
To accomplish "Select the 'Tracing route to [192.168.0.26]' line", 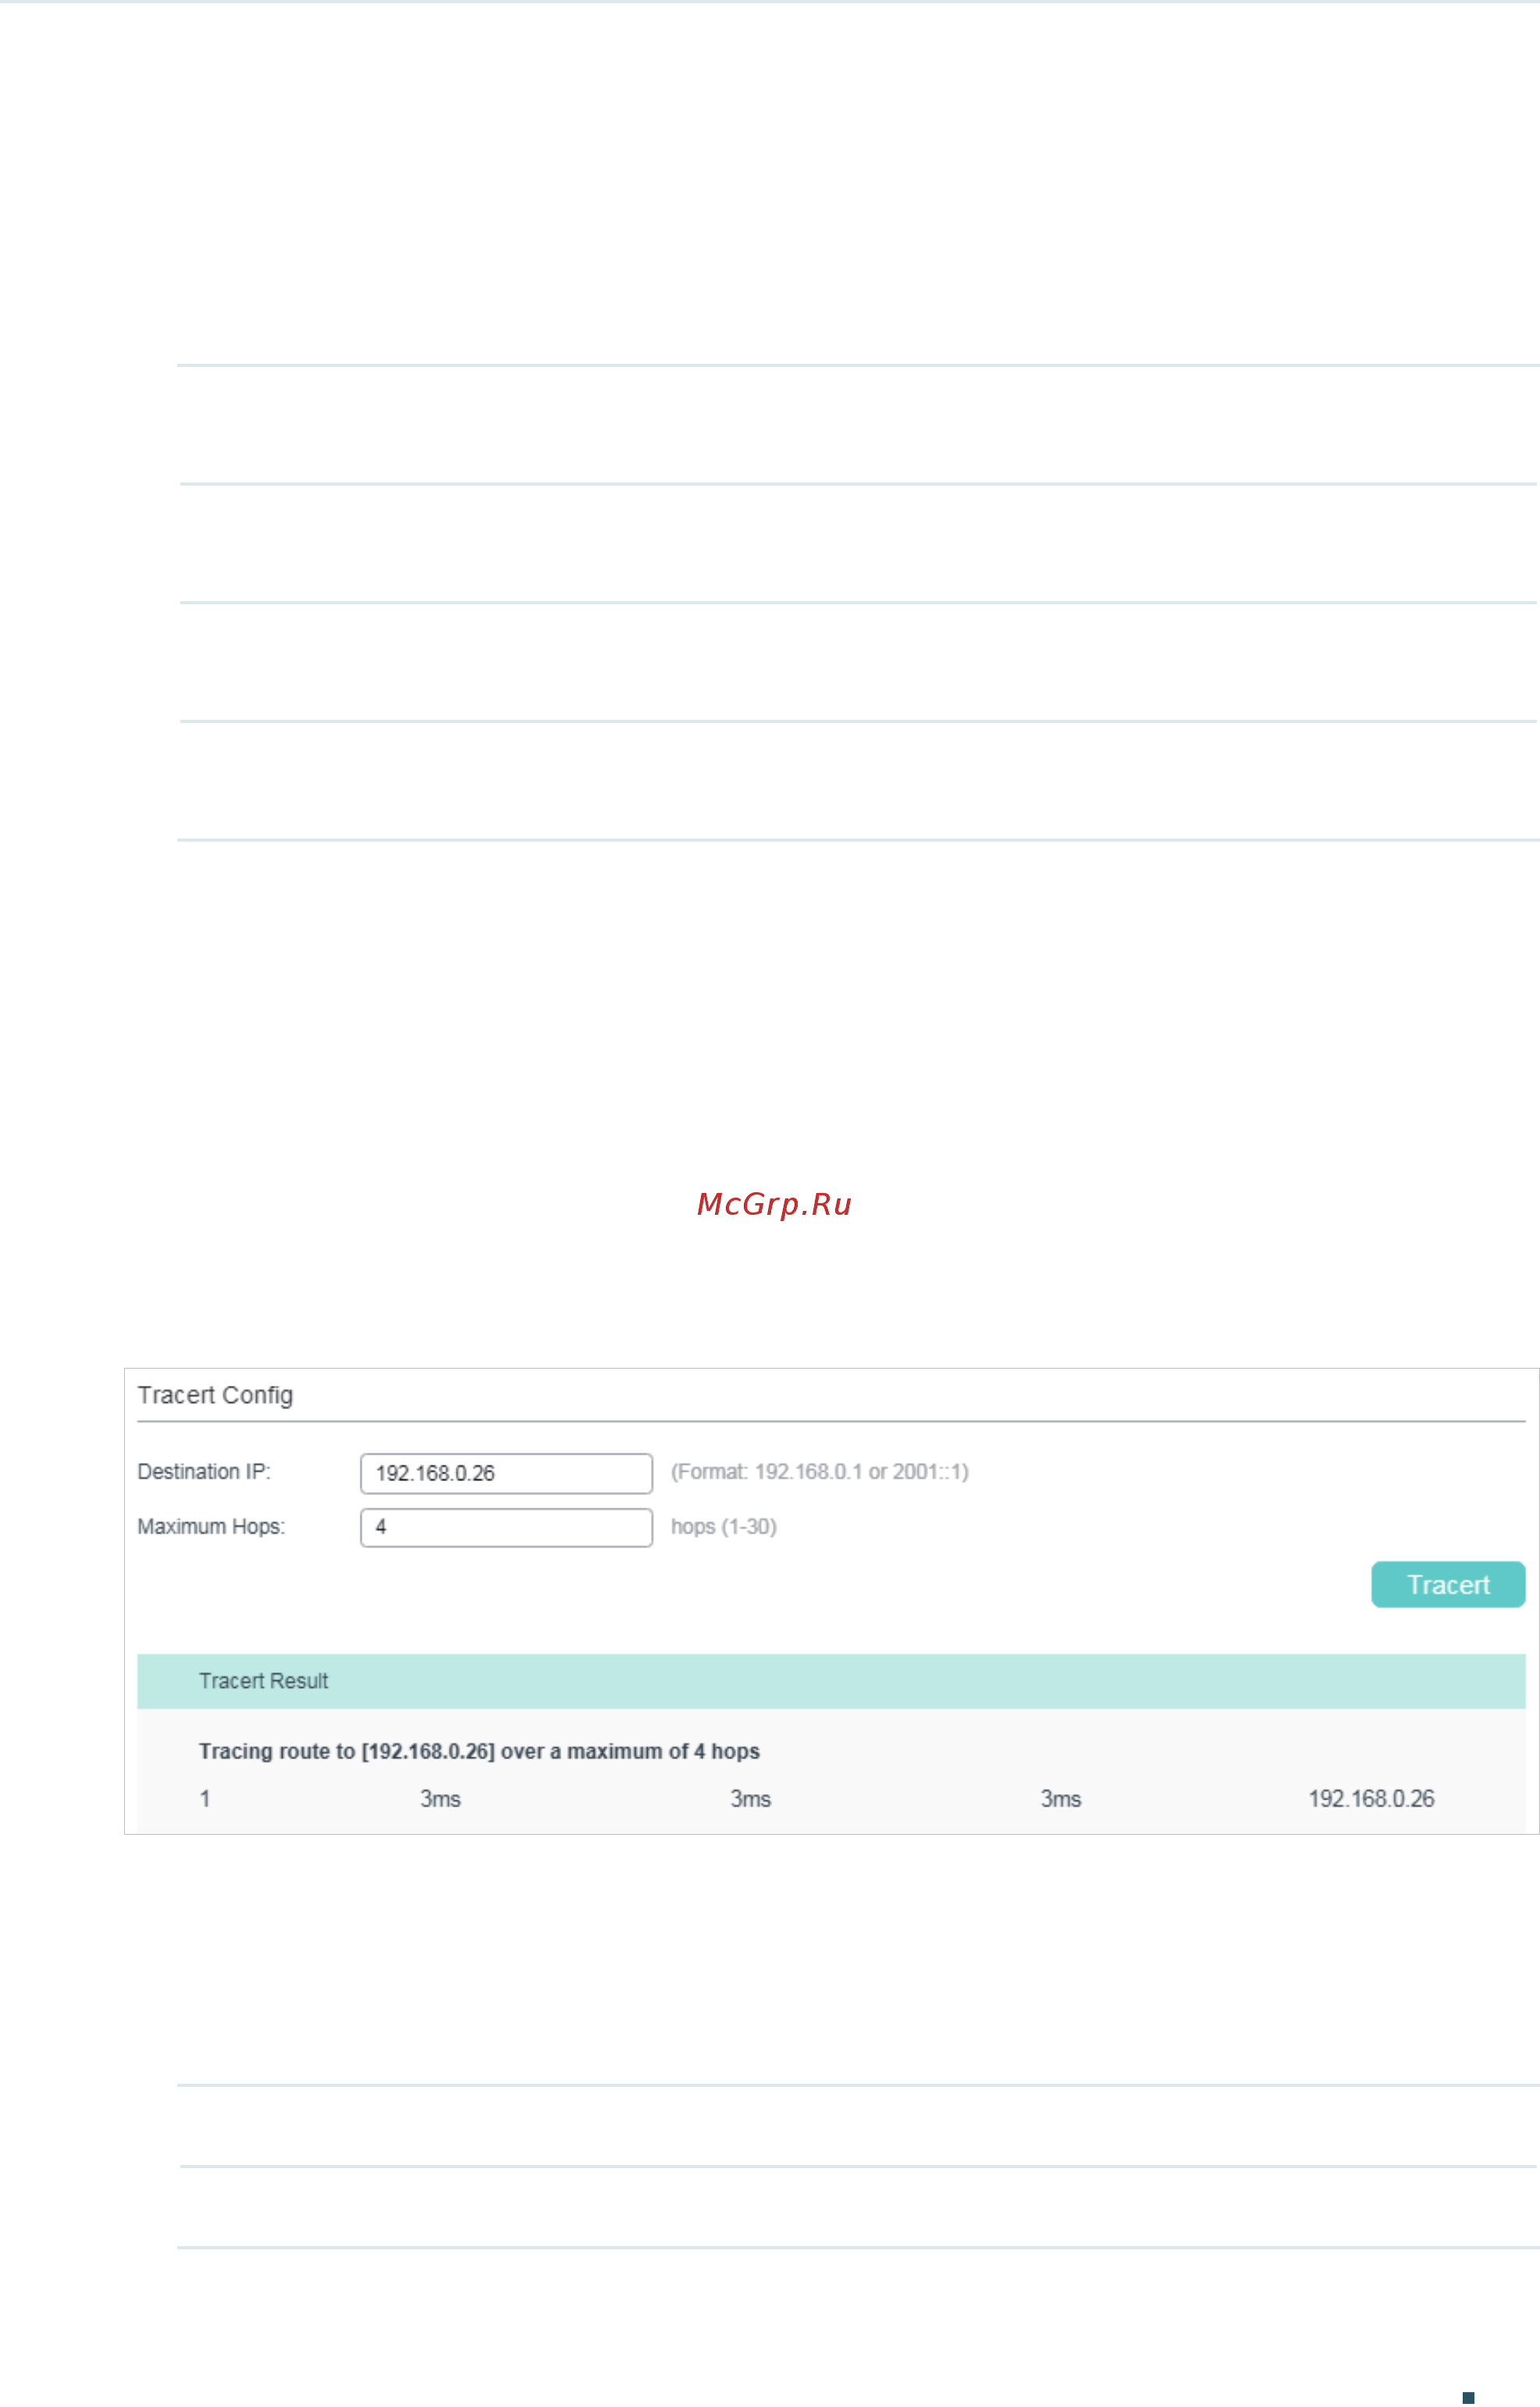I will click(479, 1751).
